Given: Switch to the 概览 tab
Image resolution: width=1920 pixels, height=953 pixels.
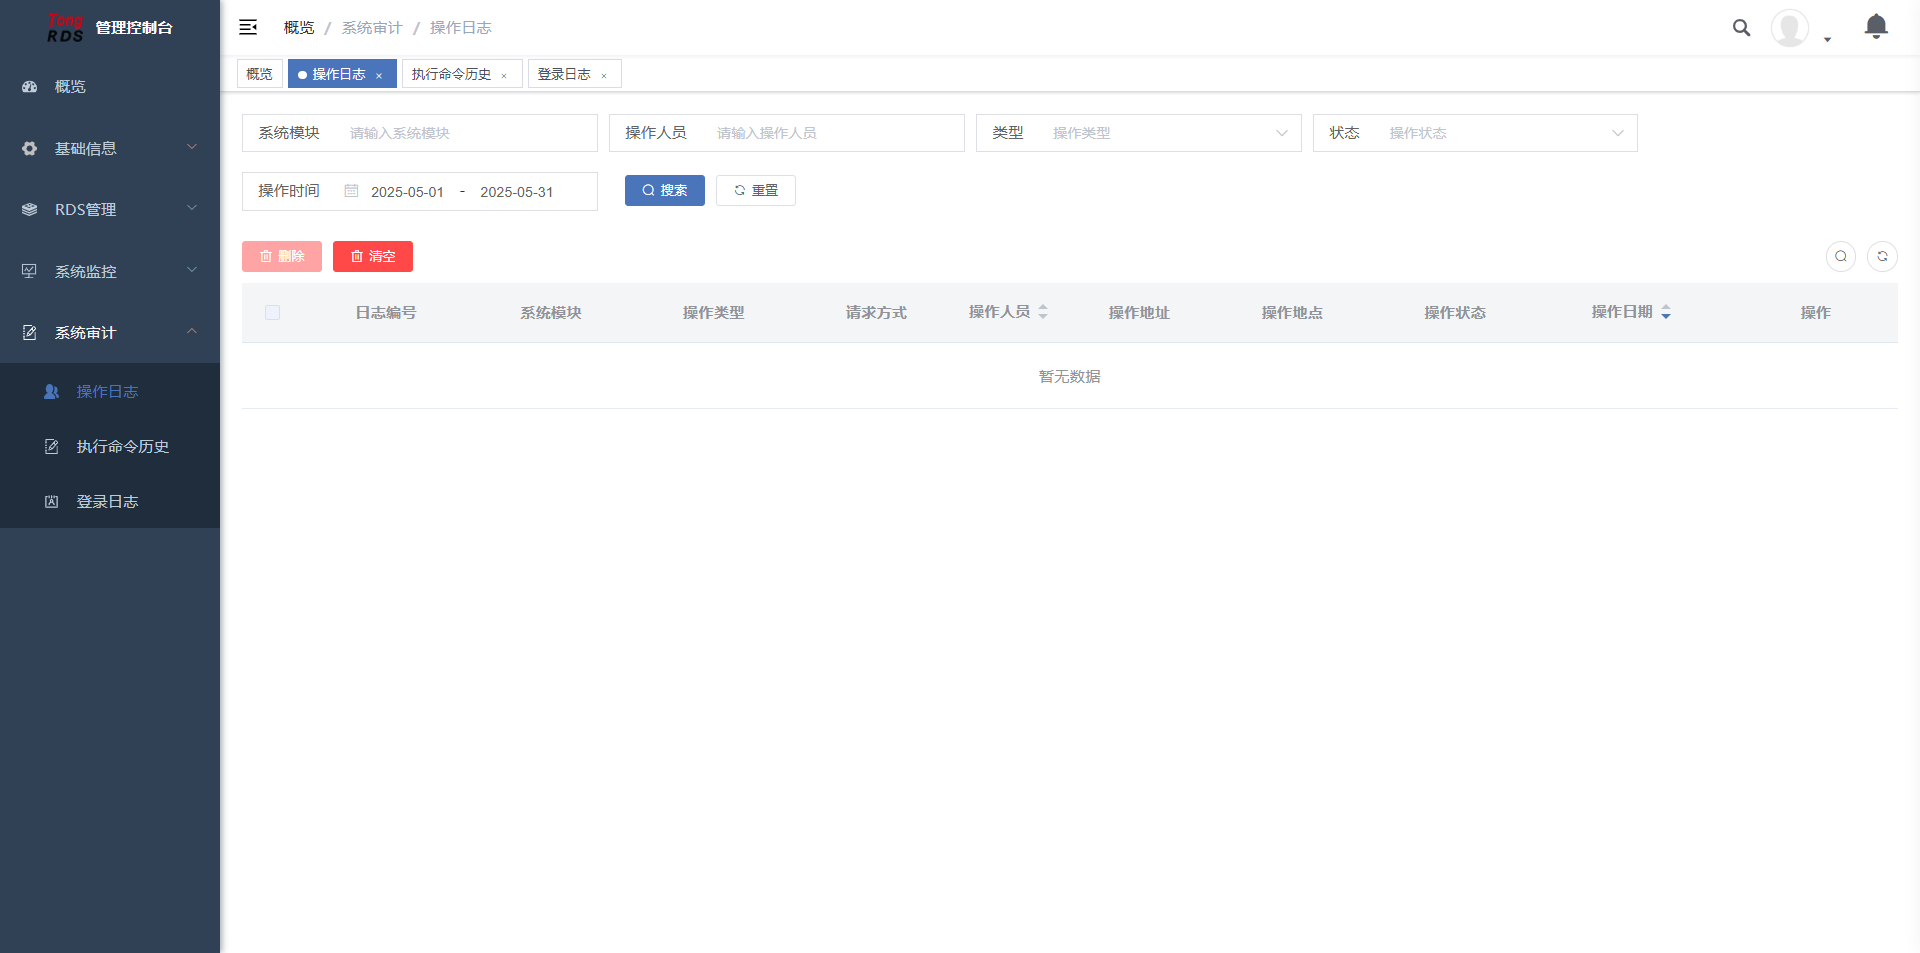Looking at the screenshot, I should tap(260, 74).
